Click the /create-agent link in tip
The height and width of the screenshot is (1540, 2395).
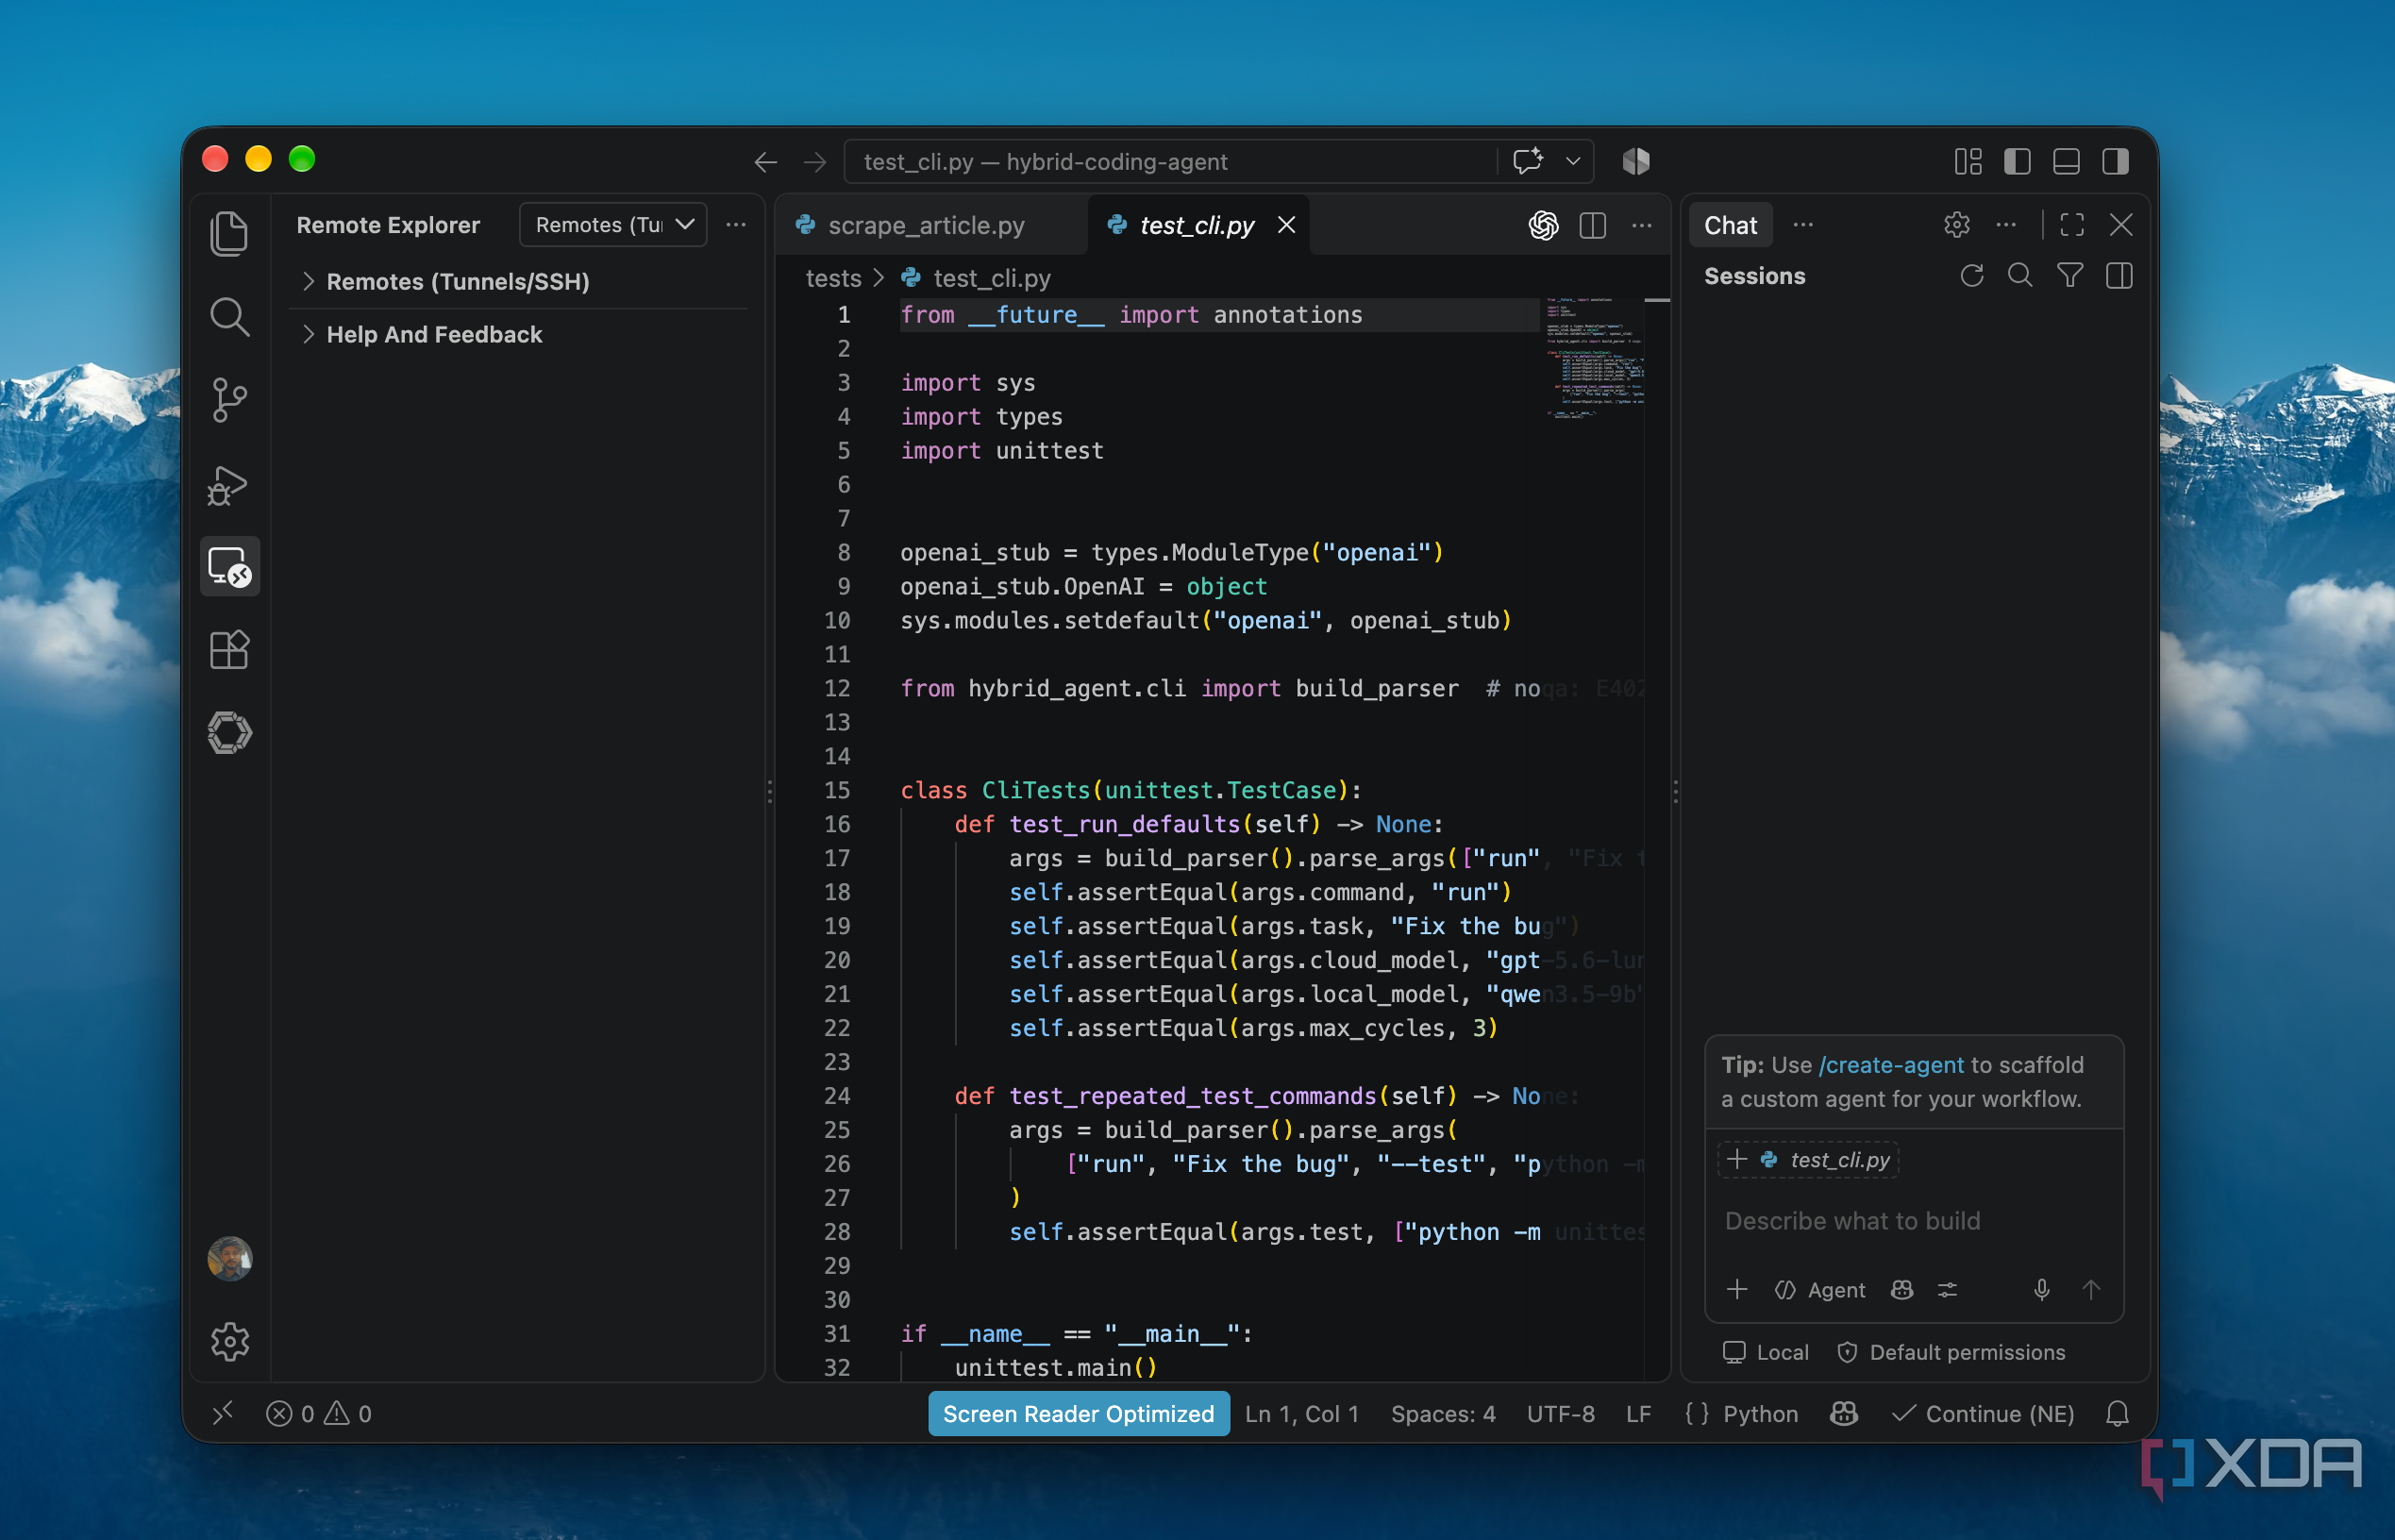tap(1891, 1065)
